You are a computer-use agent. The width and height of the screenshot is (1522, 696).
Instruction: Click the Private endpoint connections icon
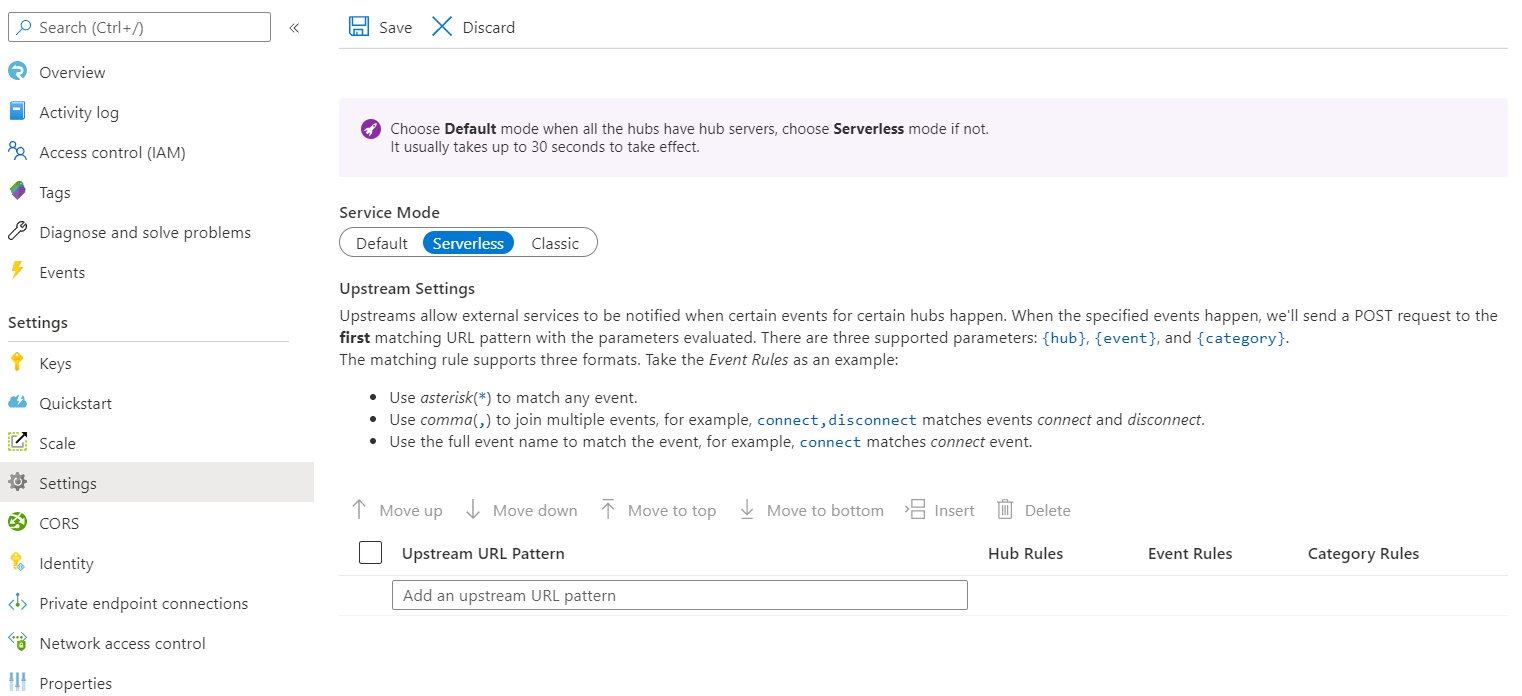[x=18, y=602]
